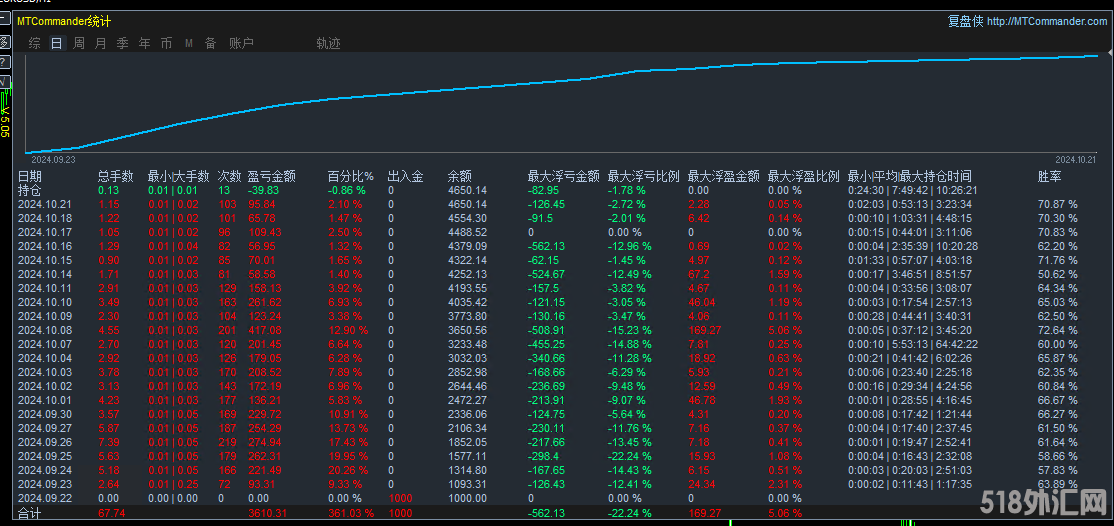Select the 日 (daily) statistics tab
This screenshot has height=526, width=1114.
point(57,43)
